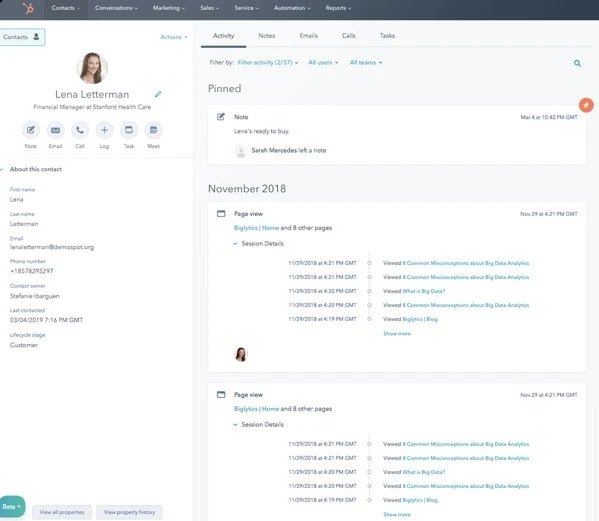599x521 pixels.
Task: Click the View all properties button
Action: [62, 512]
